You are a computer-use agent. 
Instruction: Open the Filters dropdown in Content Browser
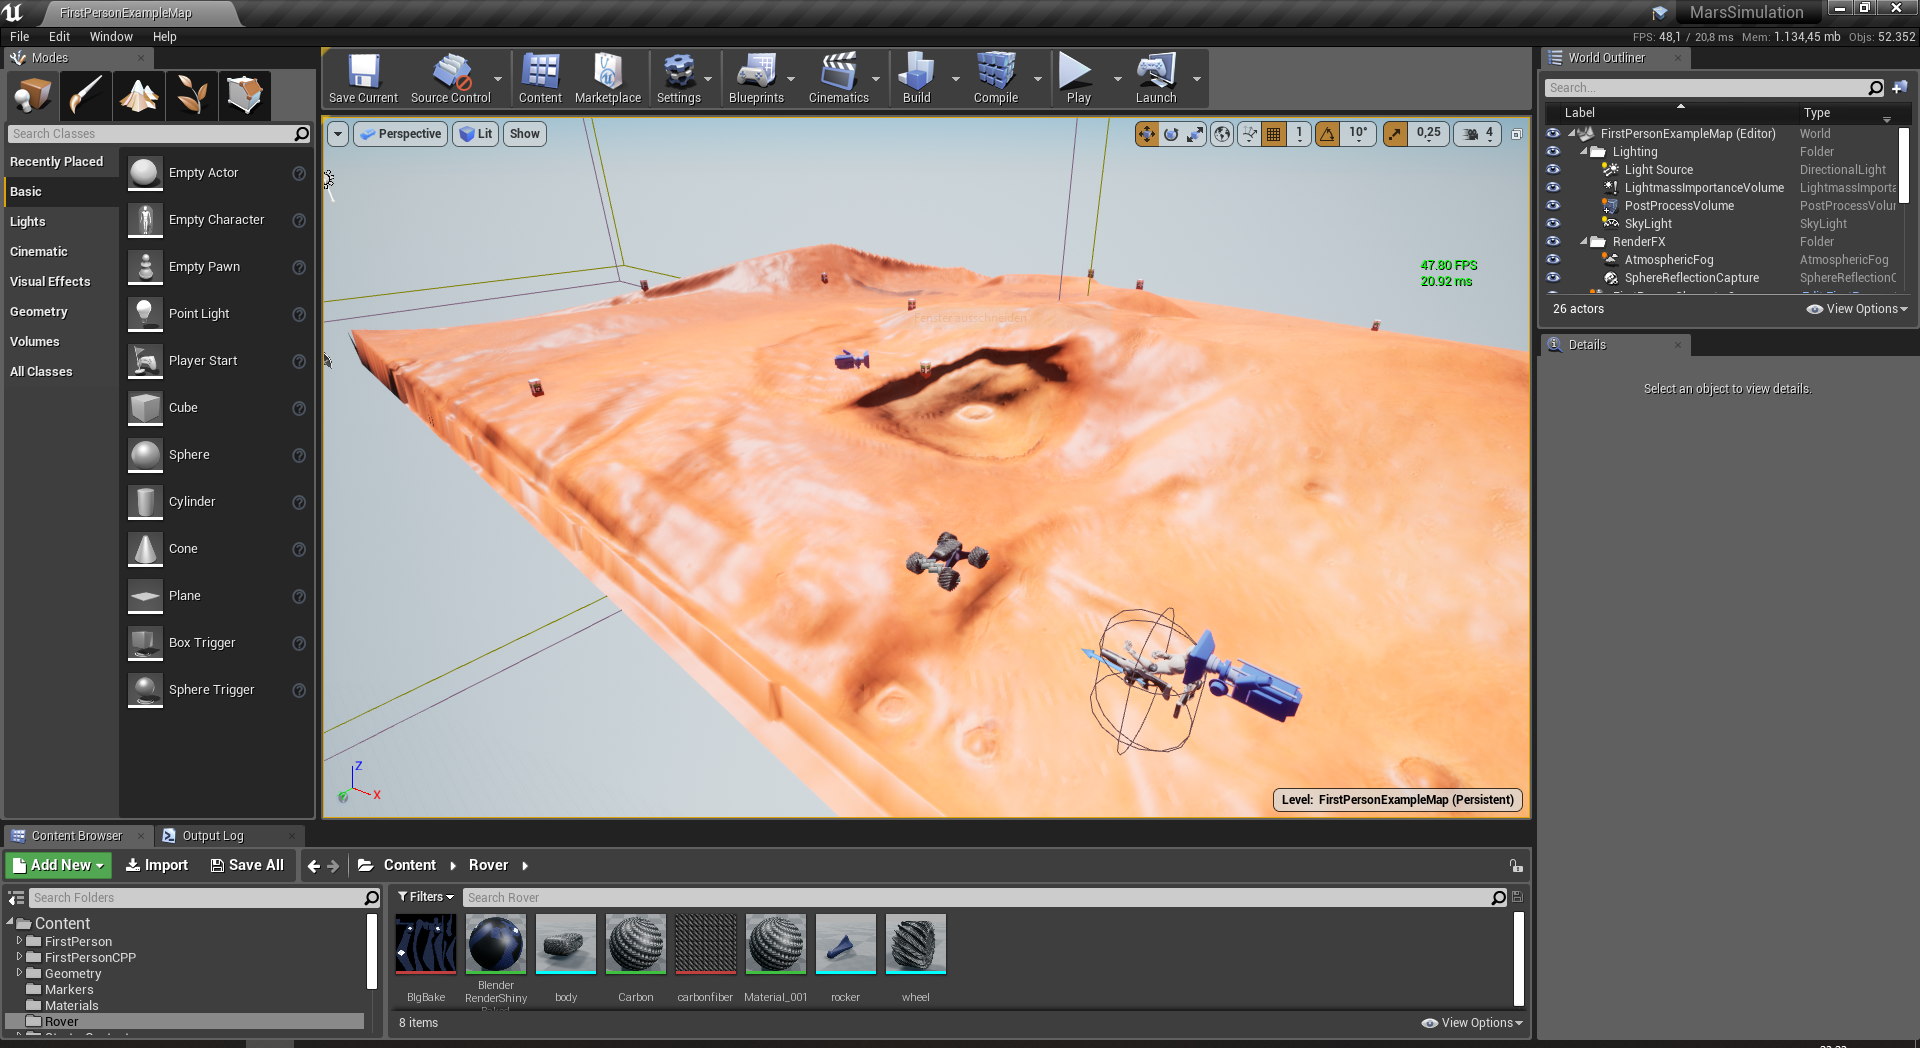pyautogui.click(x=425, y=897)
